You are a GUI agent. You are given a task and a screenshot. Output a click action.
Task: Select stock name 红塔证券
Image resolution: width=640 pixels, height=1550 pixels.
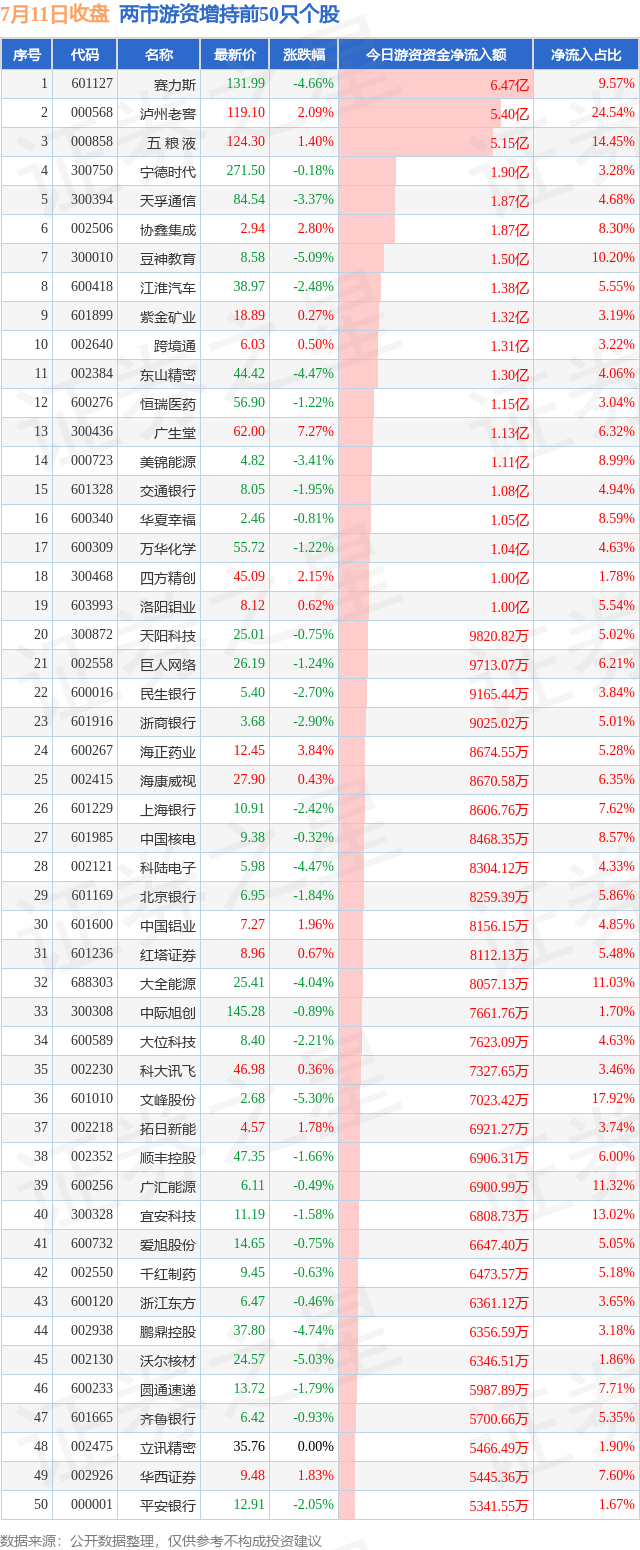(x=168, y=954)
